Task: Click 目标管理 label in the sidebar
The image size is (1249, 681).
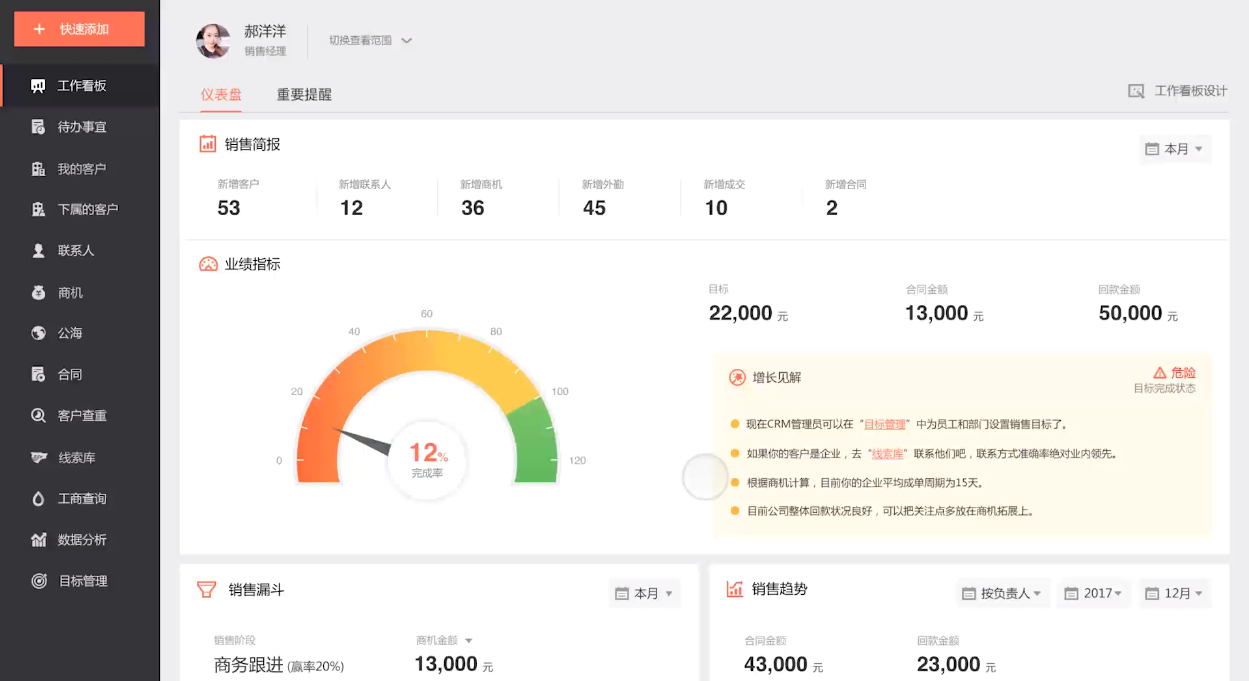Action: 83,581
